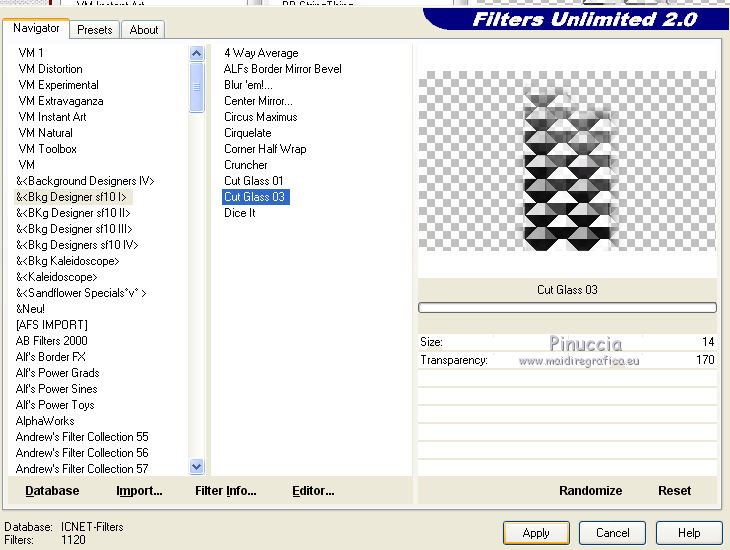Choose the Dice It filter
The image size is (730, 550).
pos(239,213)
